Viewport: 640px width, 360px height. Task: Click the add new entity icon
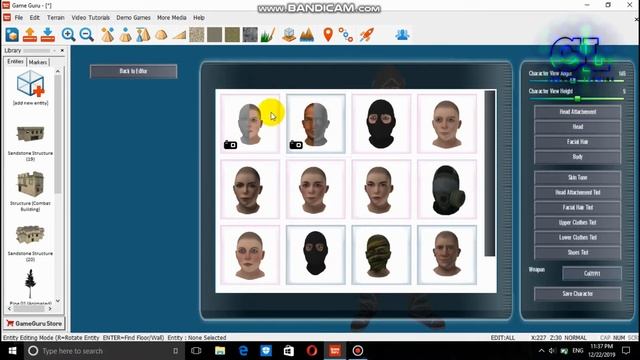(31, 84)
